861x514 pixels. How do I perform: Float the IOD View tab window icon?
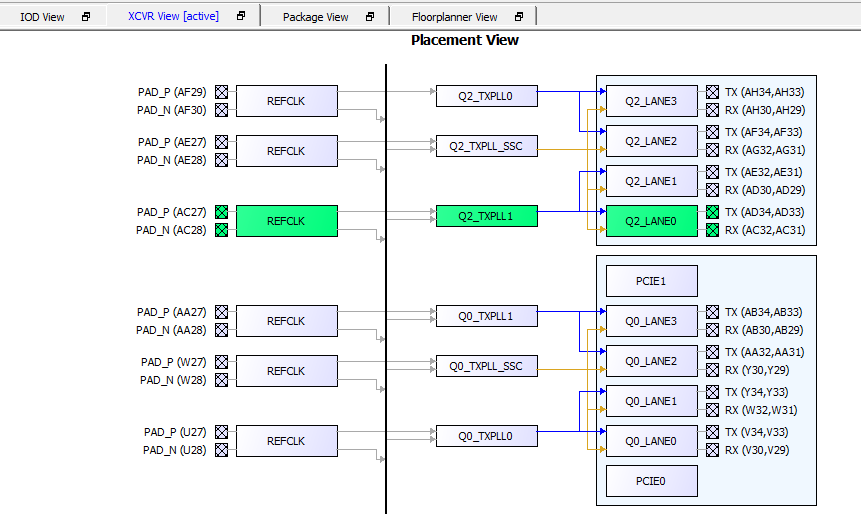(x=86, y=17)
